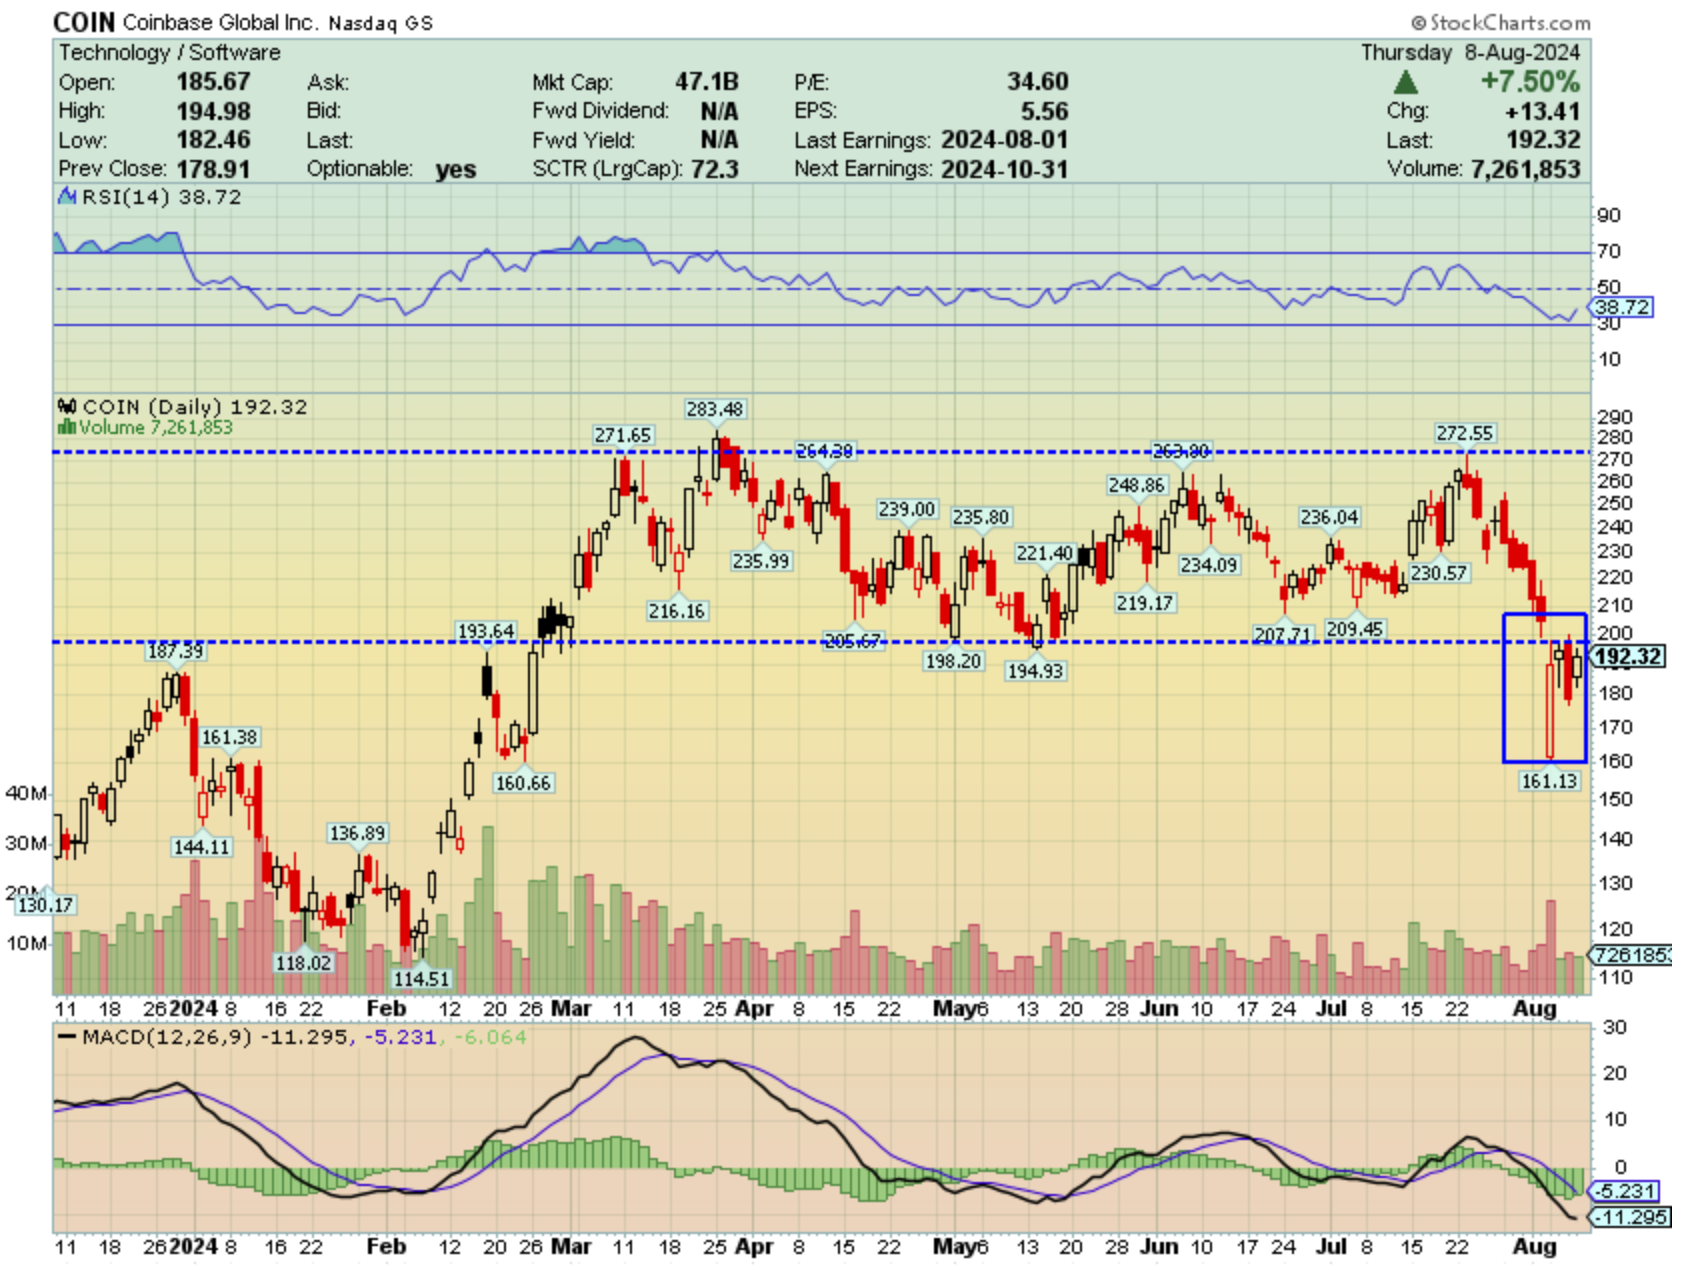Click the 118.02 low price label

click(303, 963)
